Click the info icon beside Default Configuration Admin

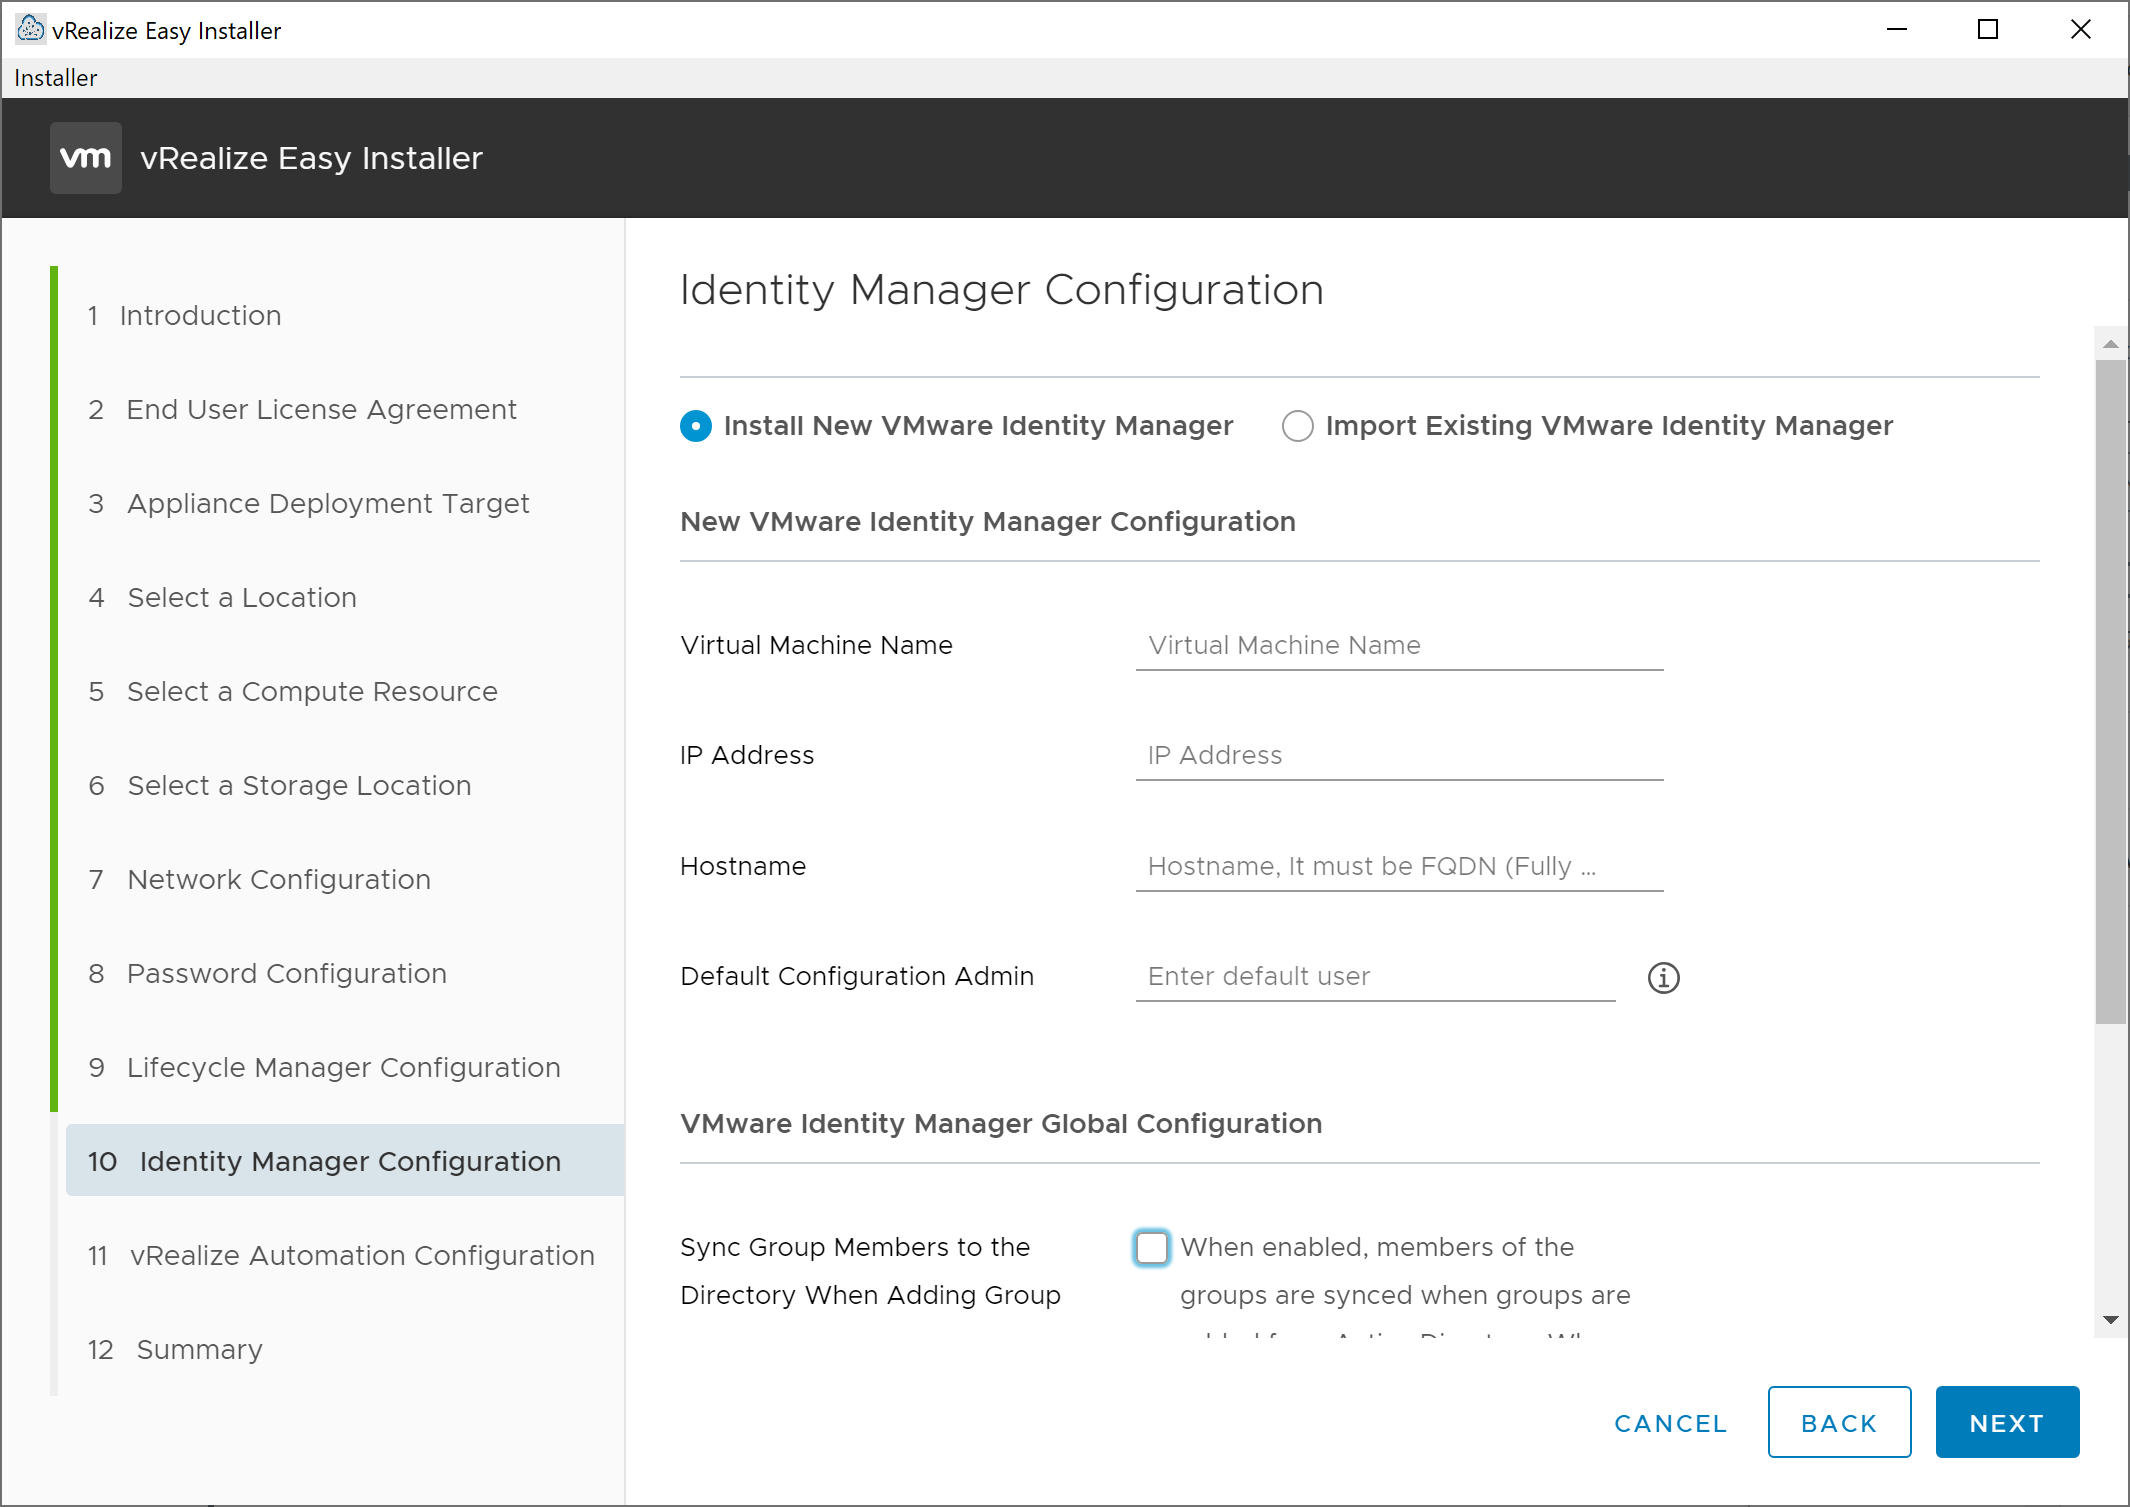[x=1663, y=977]
